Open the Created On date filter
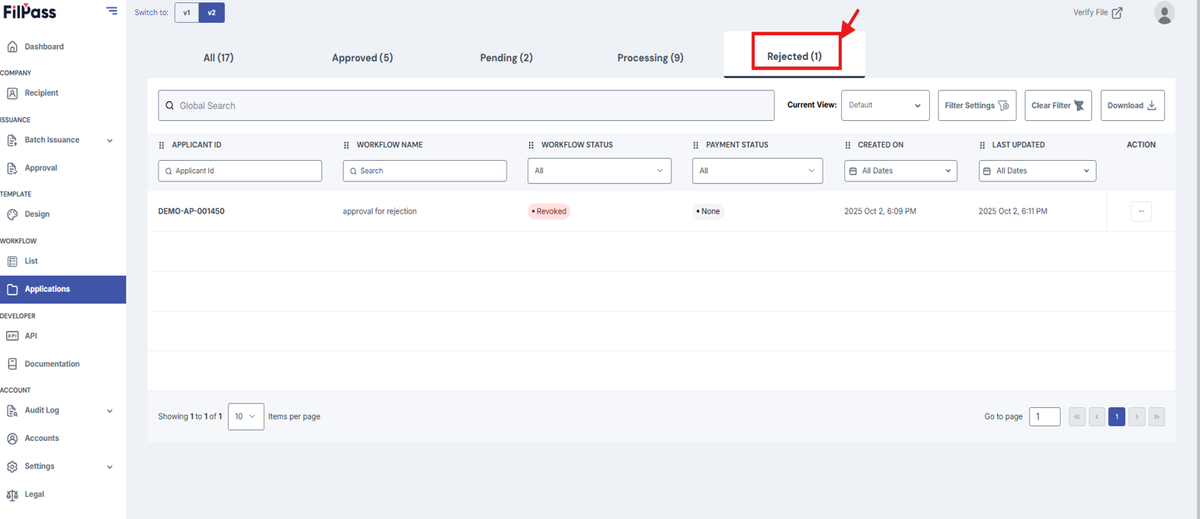 [900, 171]
